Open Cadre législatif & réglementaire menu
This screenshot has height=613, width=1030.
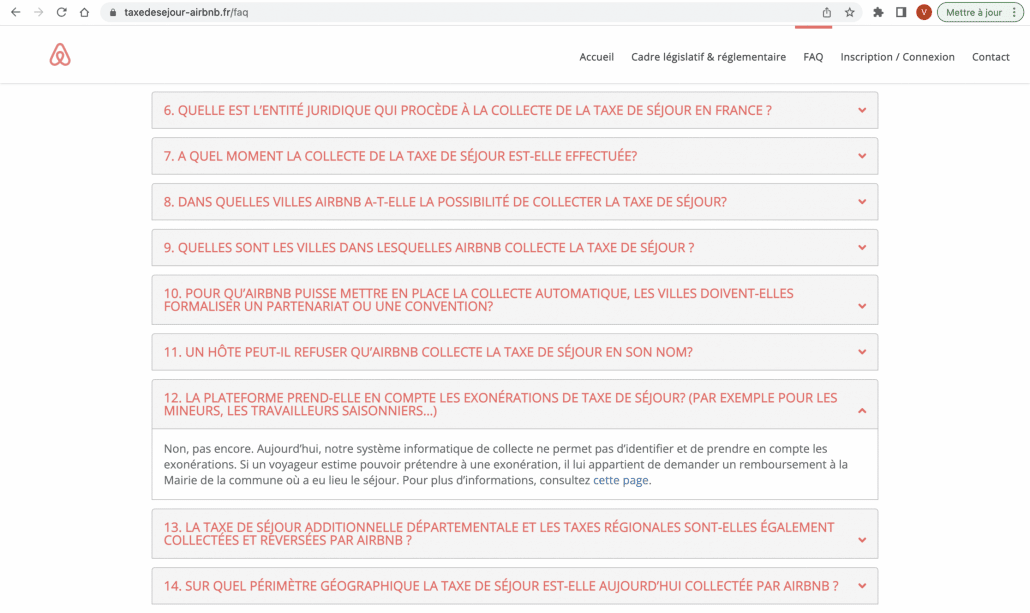point(708,57)
